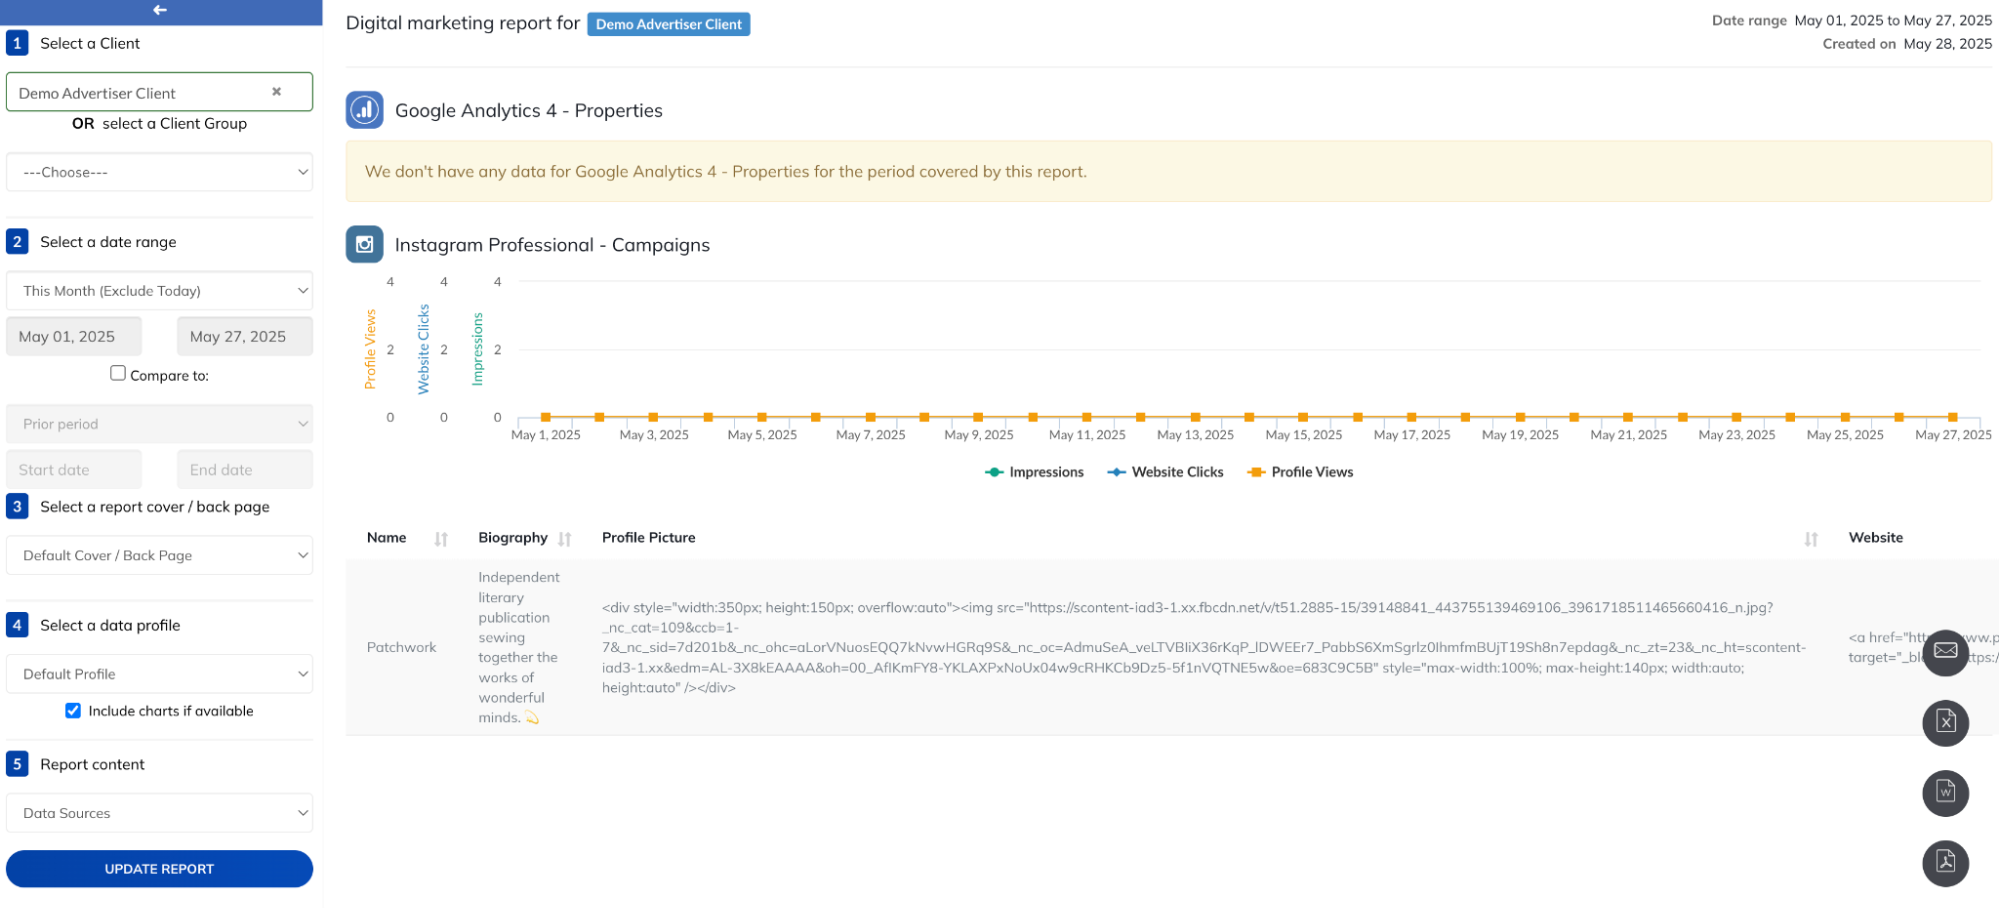
Task: Export the report as a Word document
Action: (1945, 793)
